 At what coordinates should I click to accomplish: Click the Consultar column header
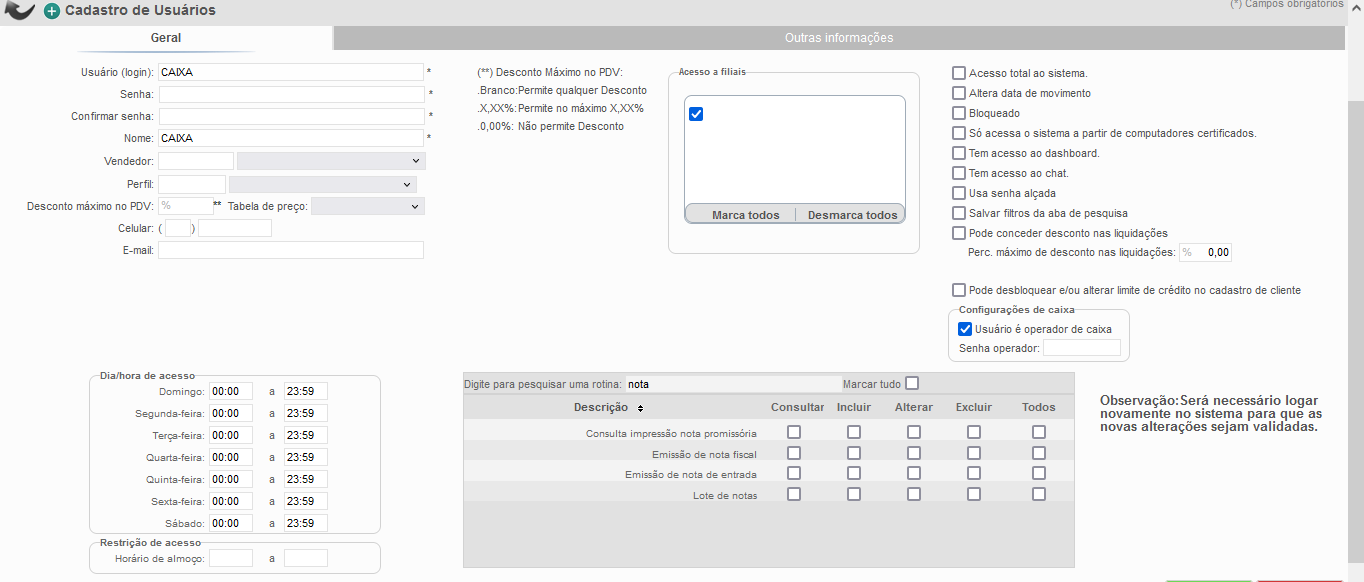[798, 407]
